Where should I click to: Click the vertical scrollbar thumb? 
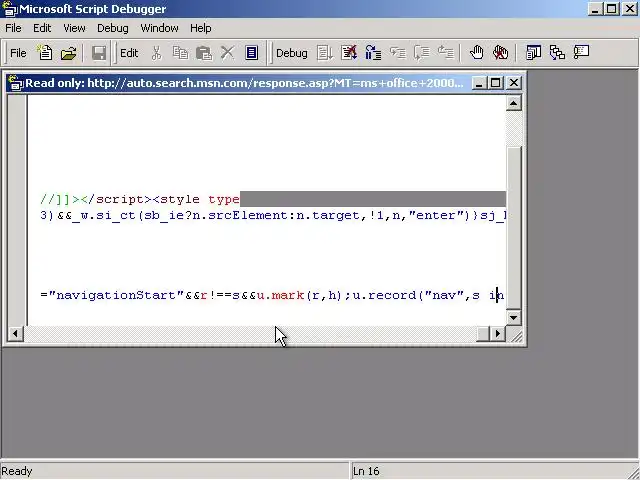[513, 228]
